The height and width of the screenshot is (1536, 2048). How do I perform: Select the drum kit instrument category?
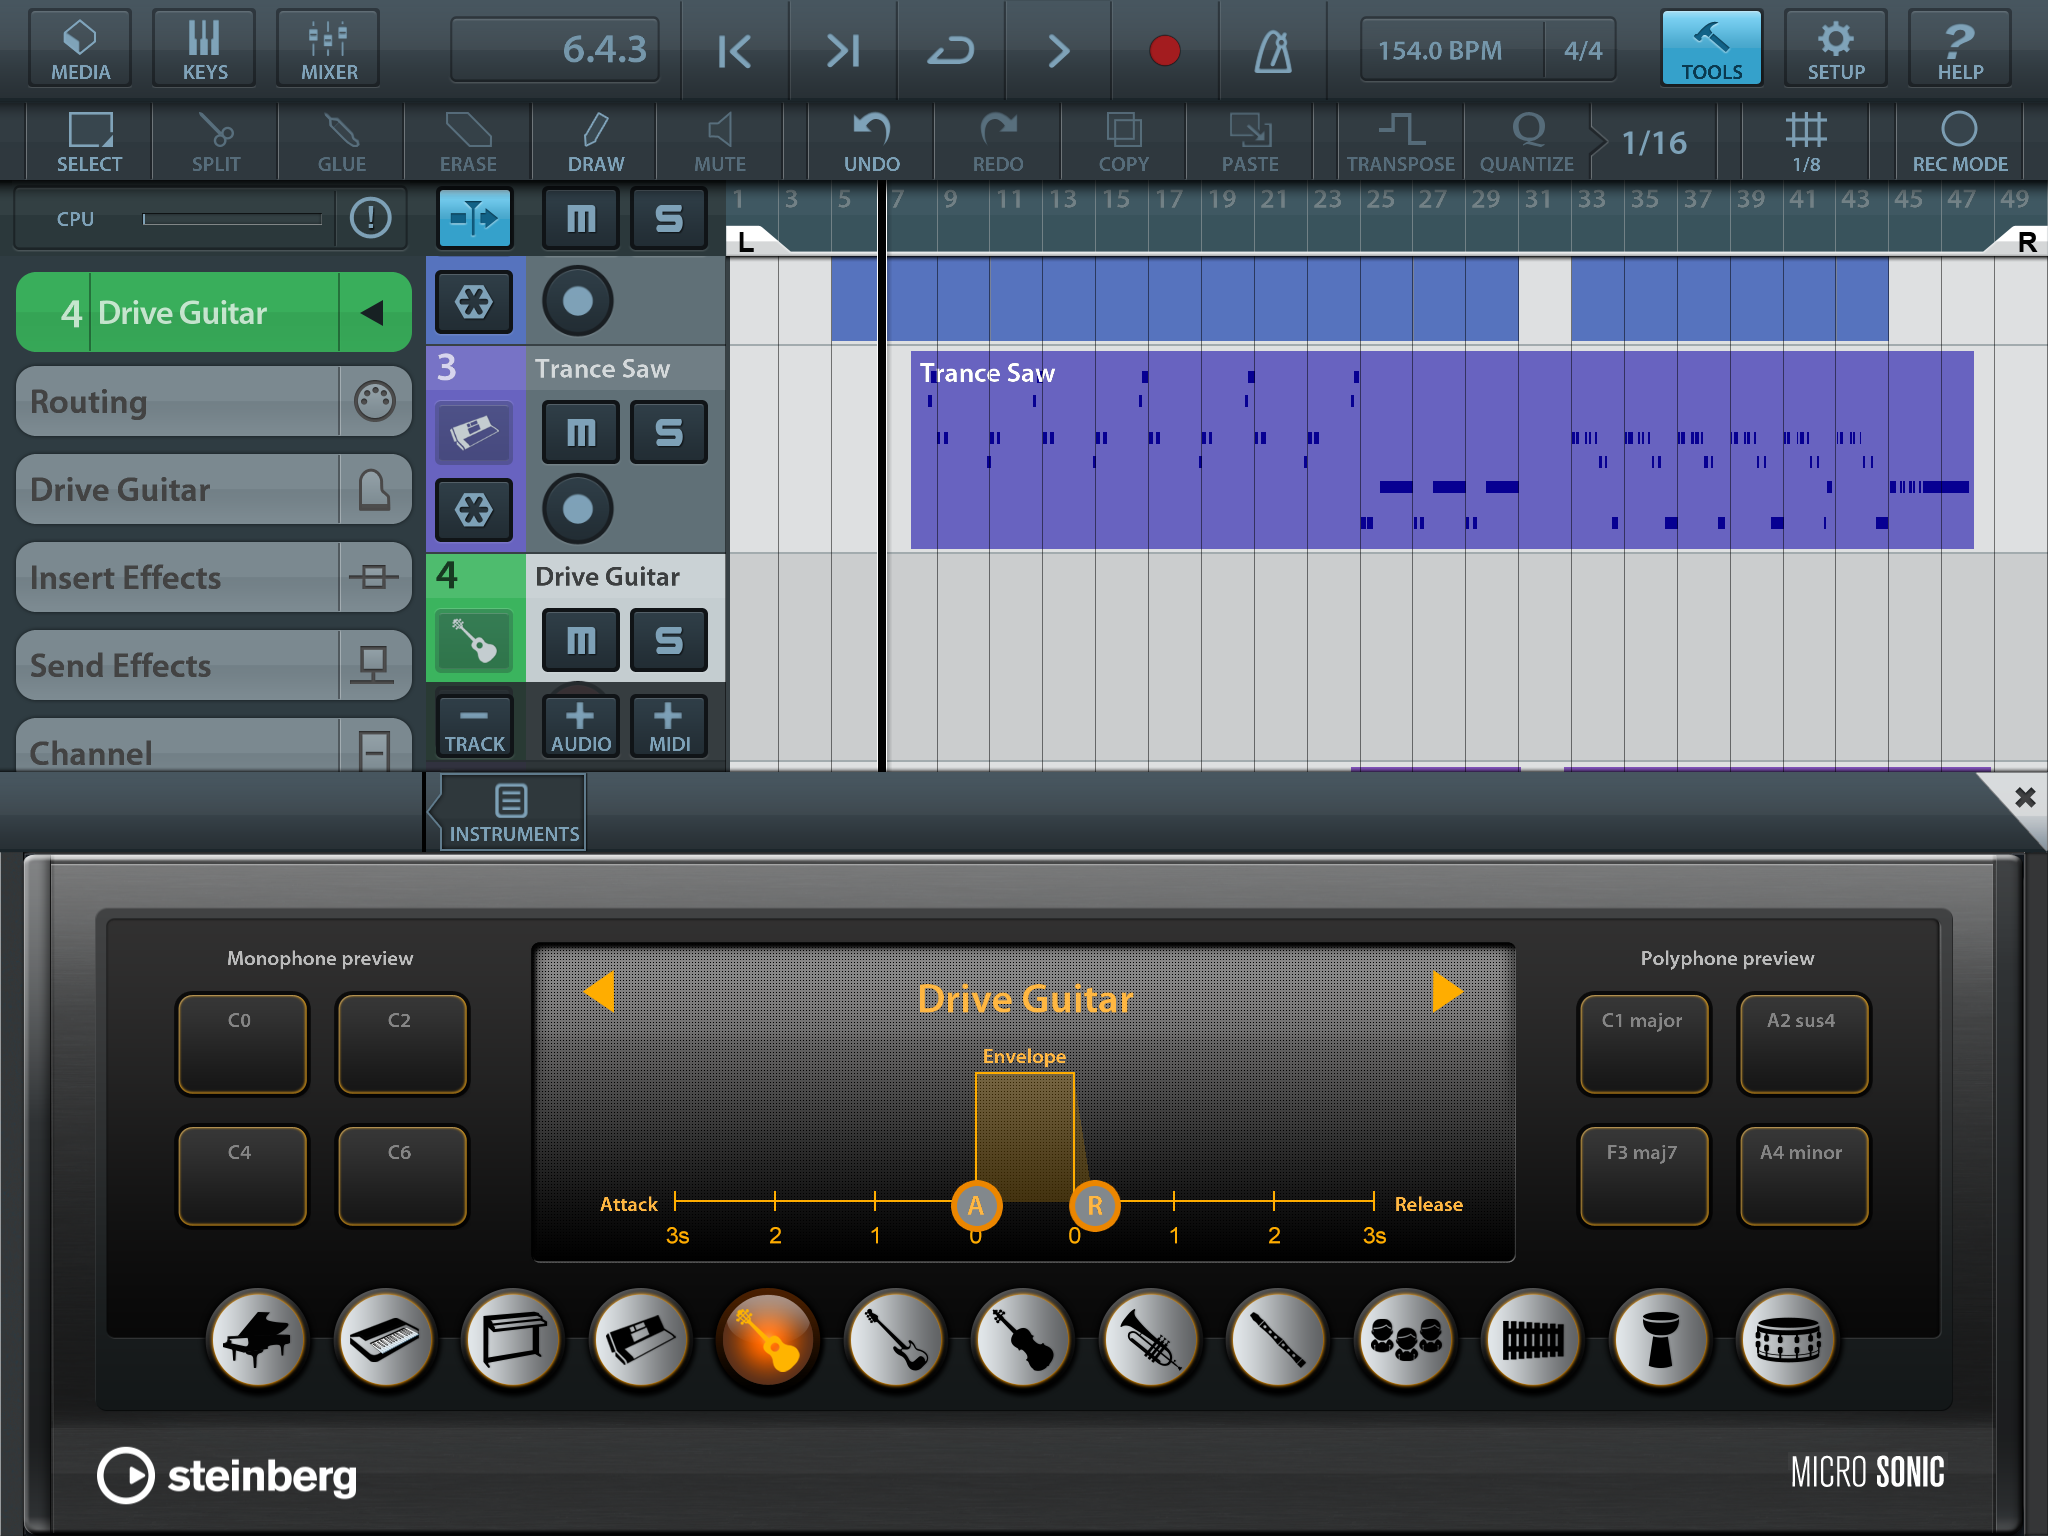point(1788,1340)
